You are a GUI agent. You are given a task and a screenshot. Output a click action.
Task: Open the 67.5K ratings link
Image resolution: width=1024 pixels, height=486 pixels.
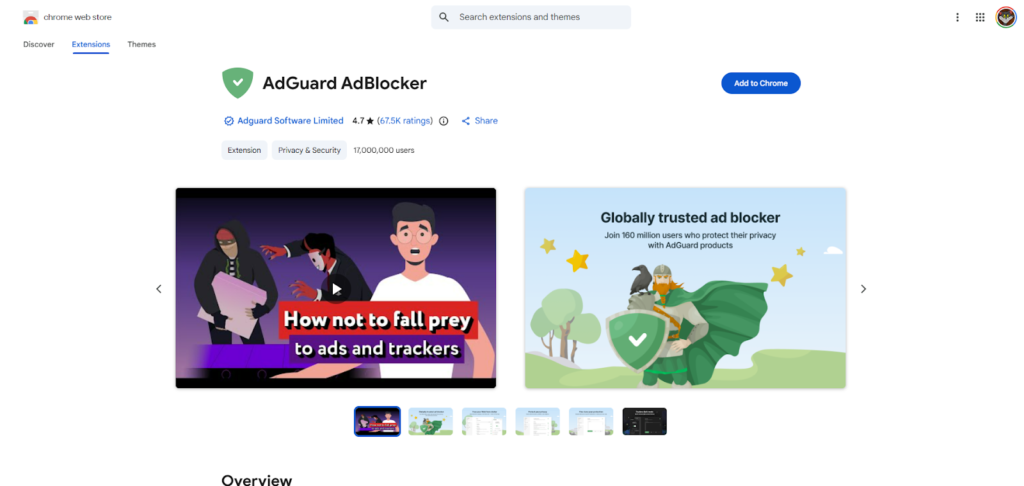tap(406, 121)
